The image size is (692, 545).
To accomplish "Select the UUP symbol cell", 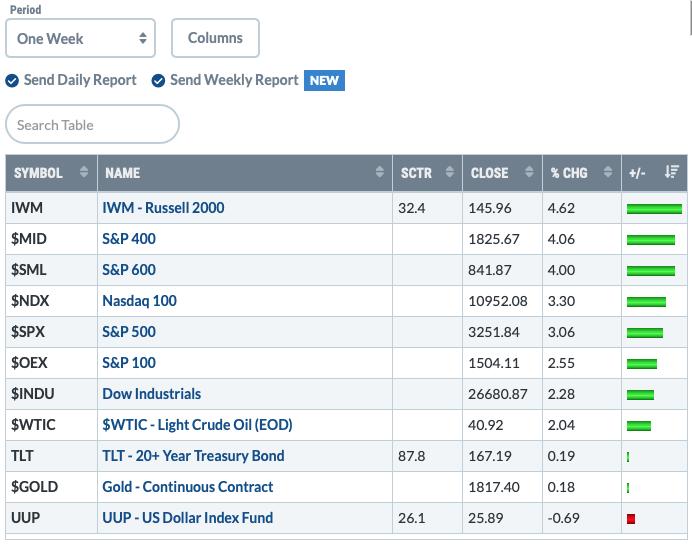I will (x=51, y=518).
